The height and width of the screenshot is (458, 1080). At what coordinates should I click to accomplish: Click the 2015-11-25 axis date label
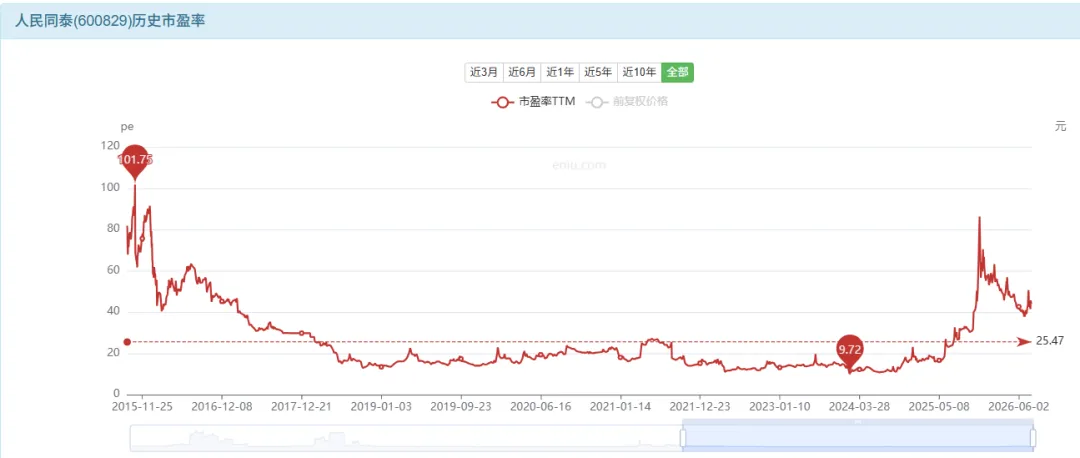click(141, 406)
